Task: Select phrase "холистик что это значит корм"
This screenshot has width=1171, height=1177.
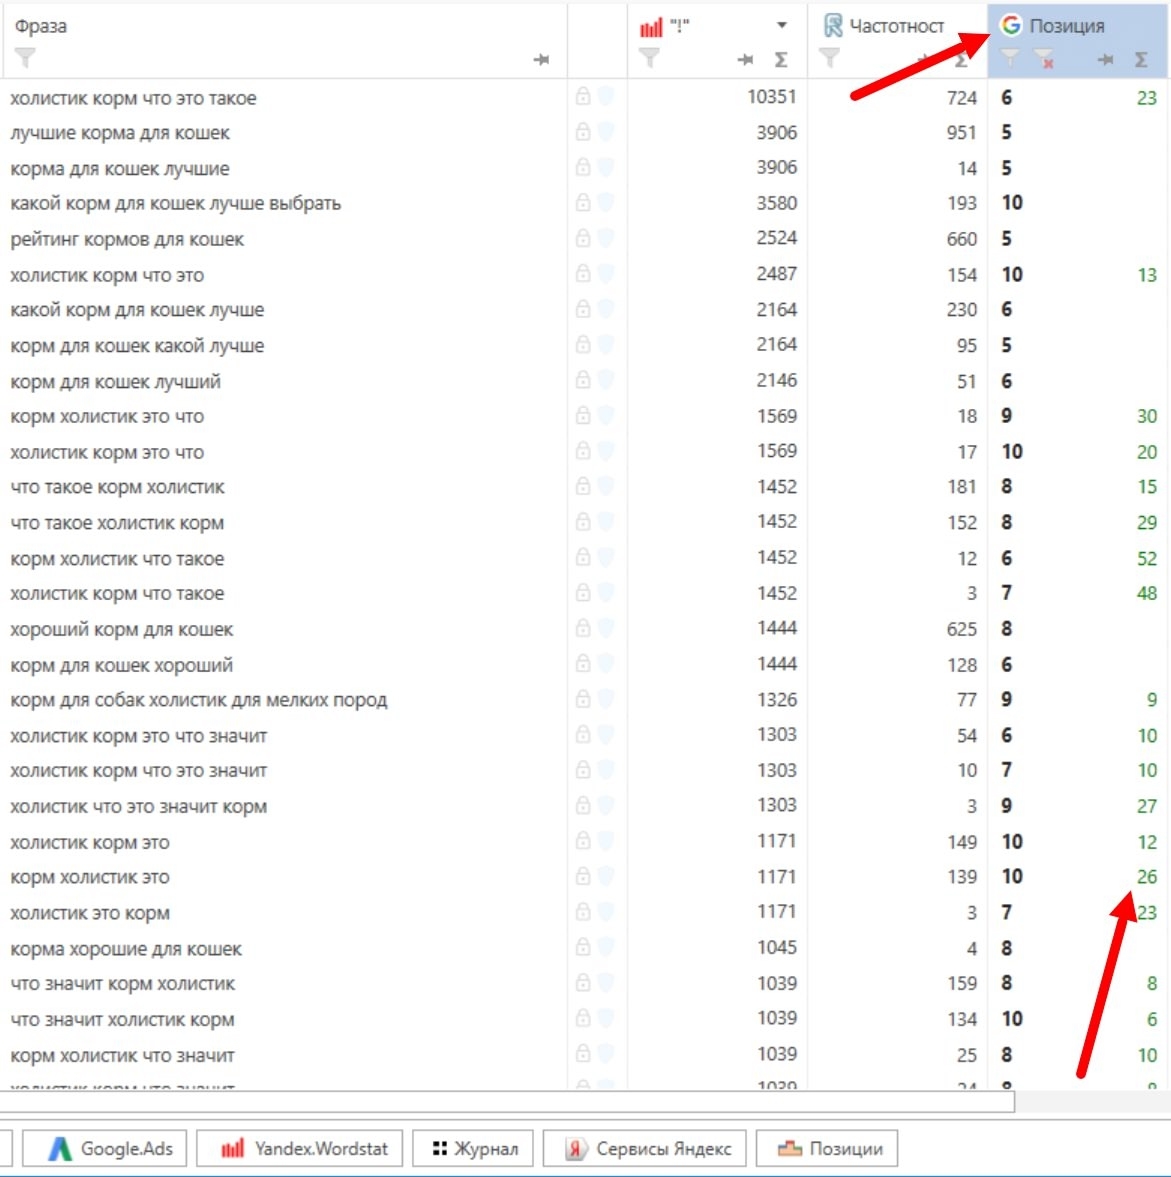Action: (139, 807)
